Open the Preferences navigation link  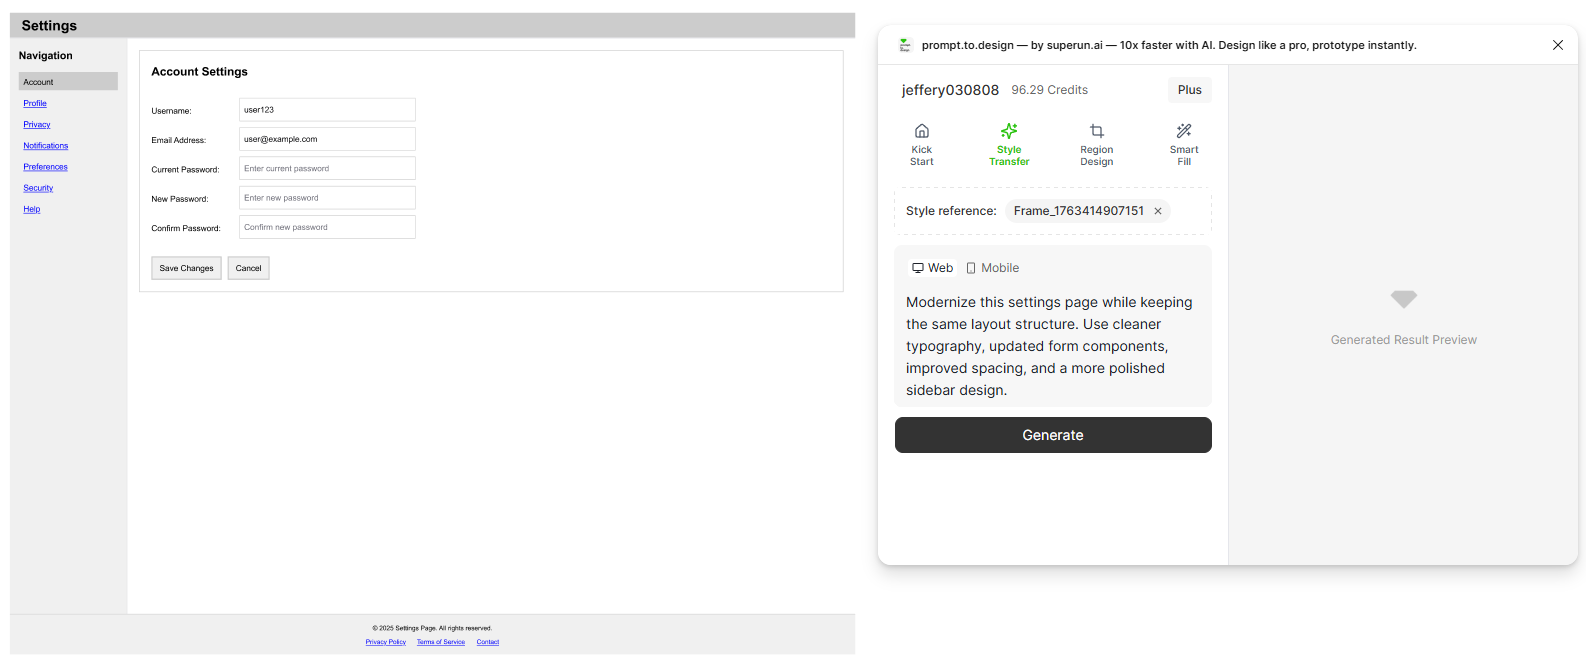(x=45, y=167)
